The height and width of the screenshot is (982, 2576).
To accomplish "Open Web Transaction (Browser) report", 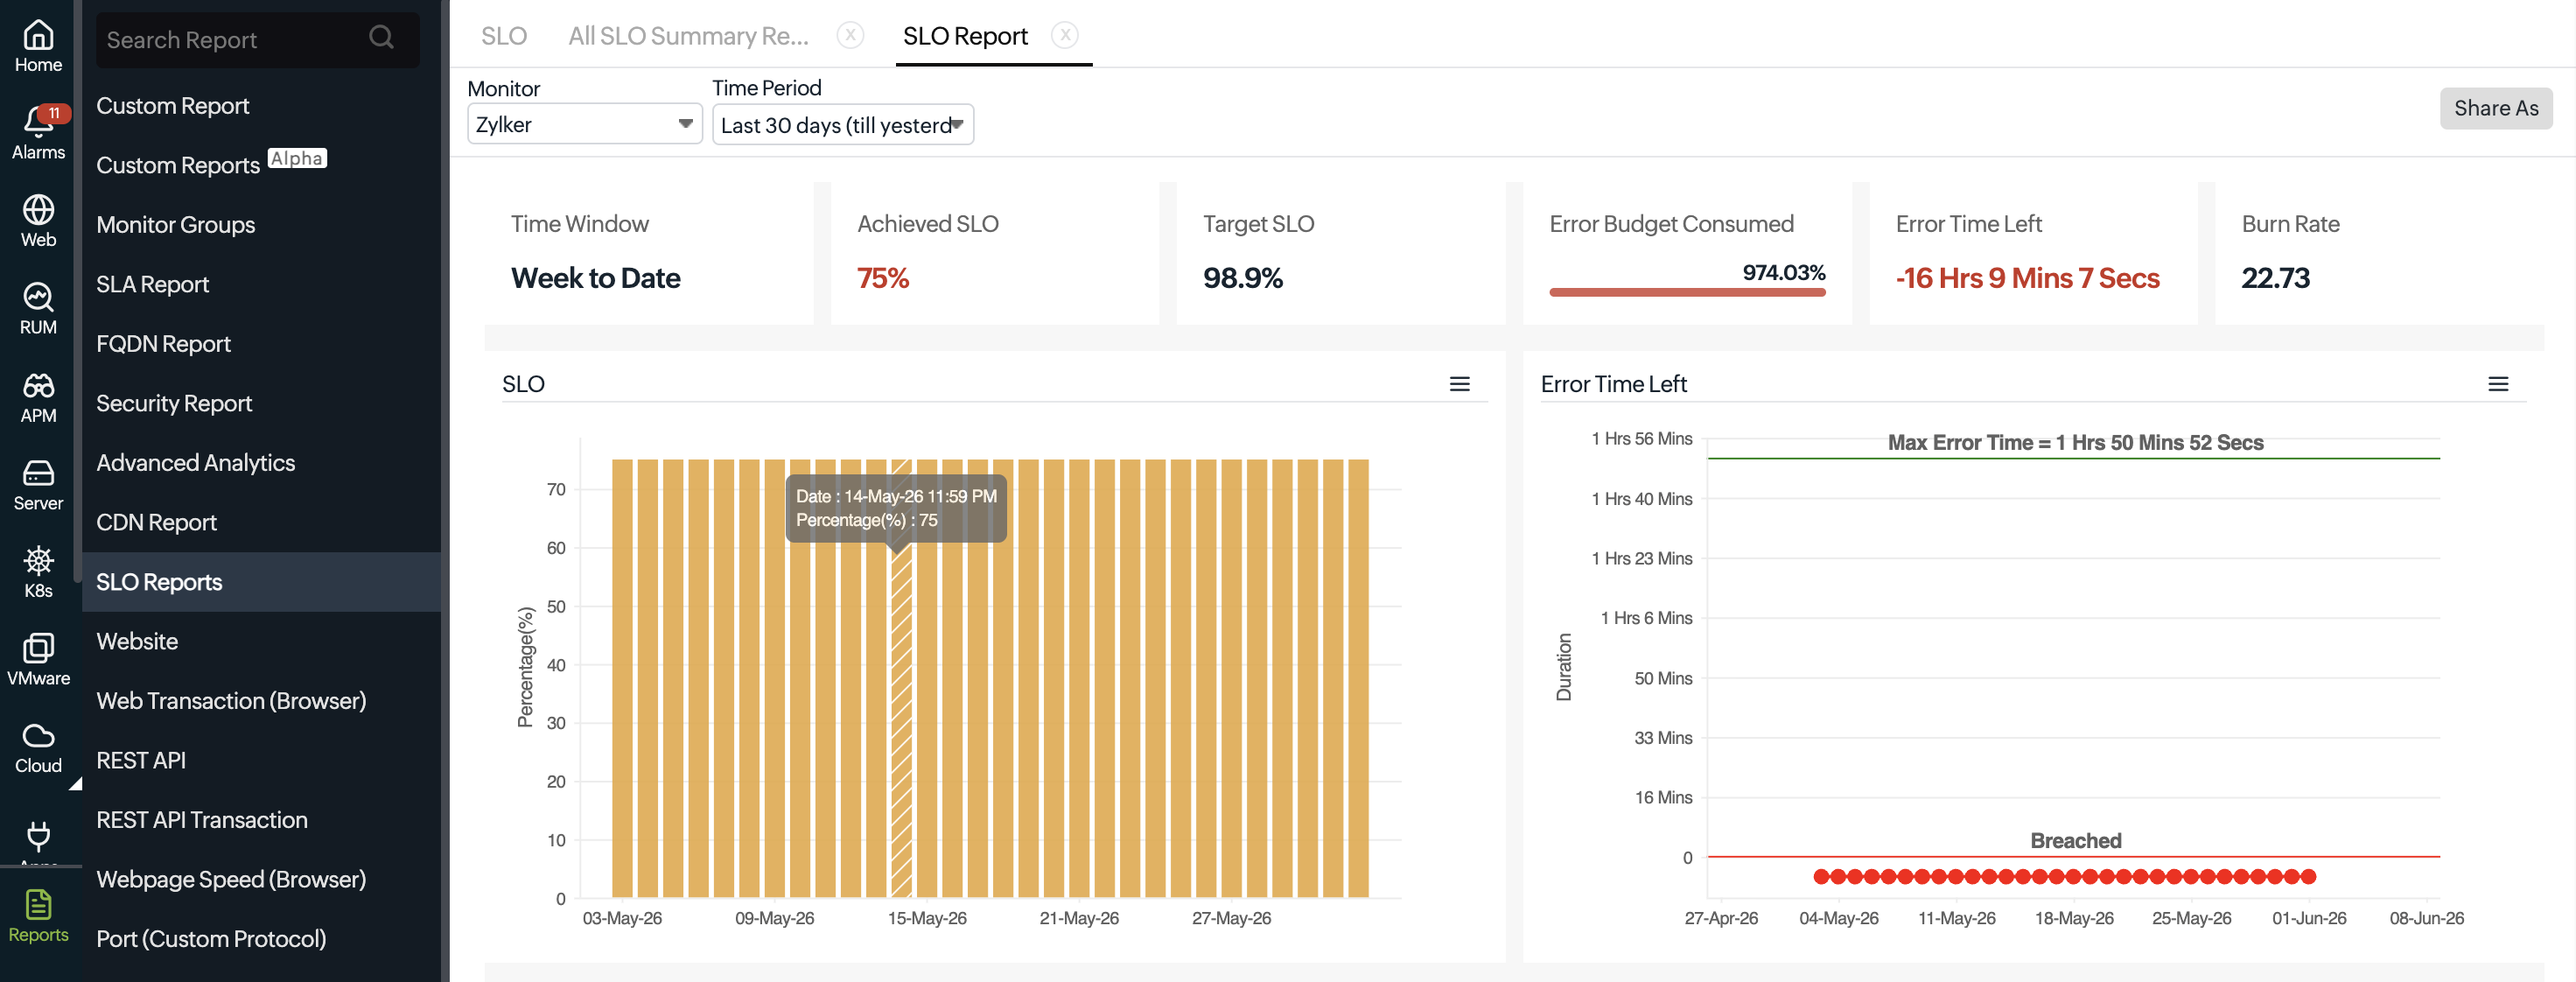I will pyautogui.click(x=231, y=700).
